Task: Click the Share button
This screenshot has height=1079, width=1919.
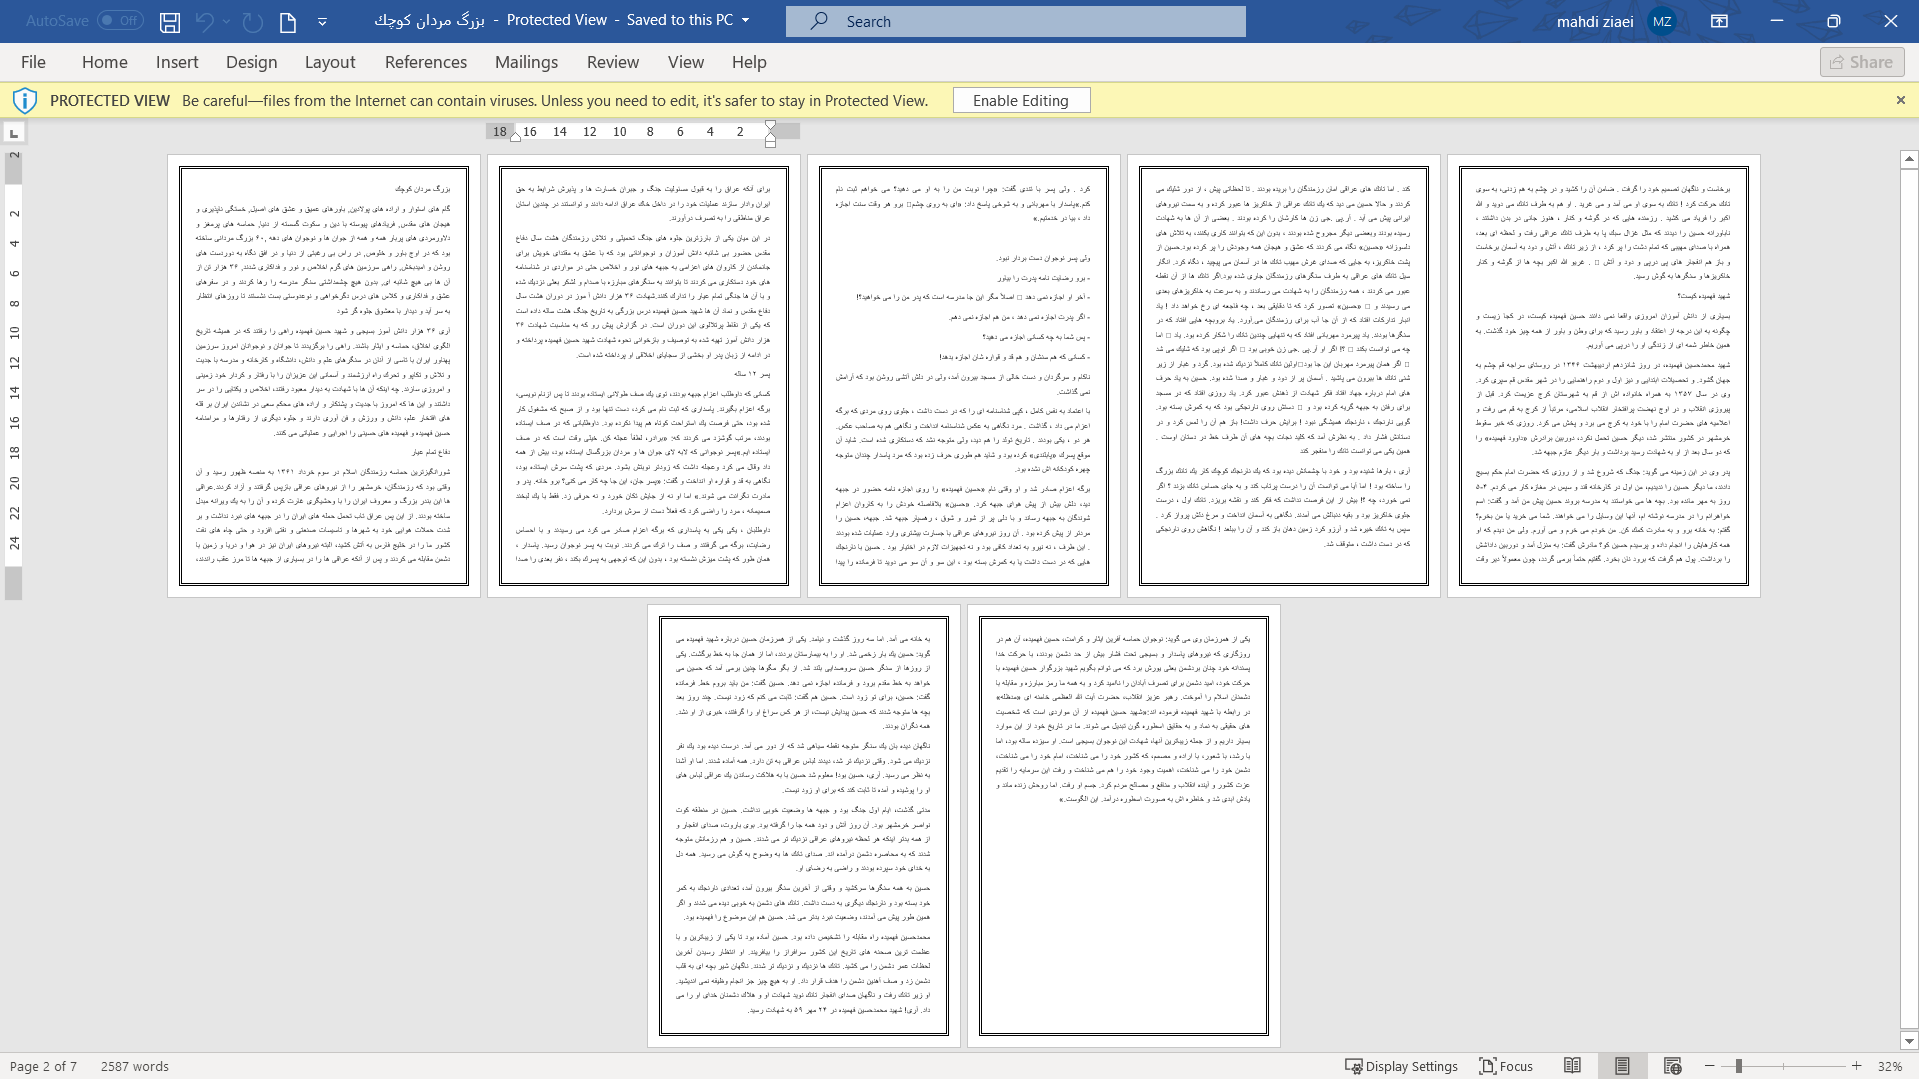Action: [x=1862, y=62]
